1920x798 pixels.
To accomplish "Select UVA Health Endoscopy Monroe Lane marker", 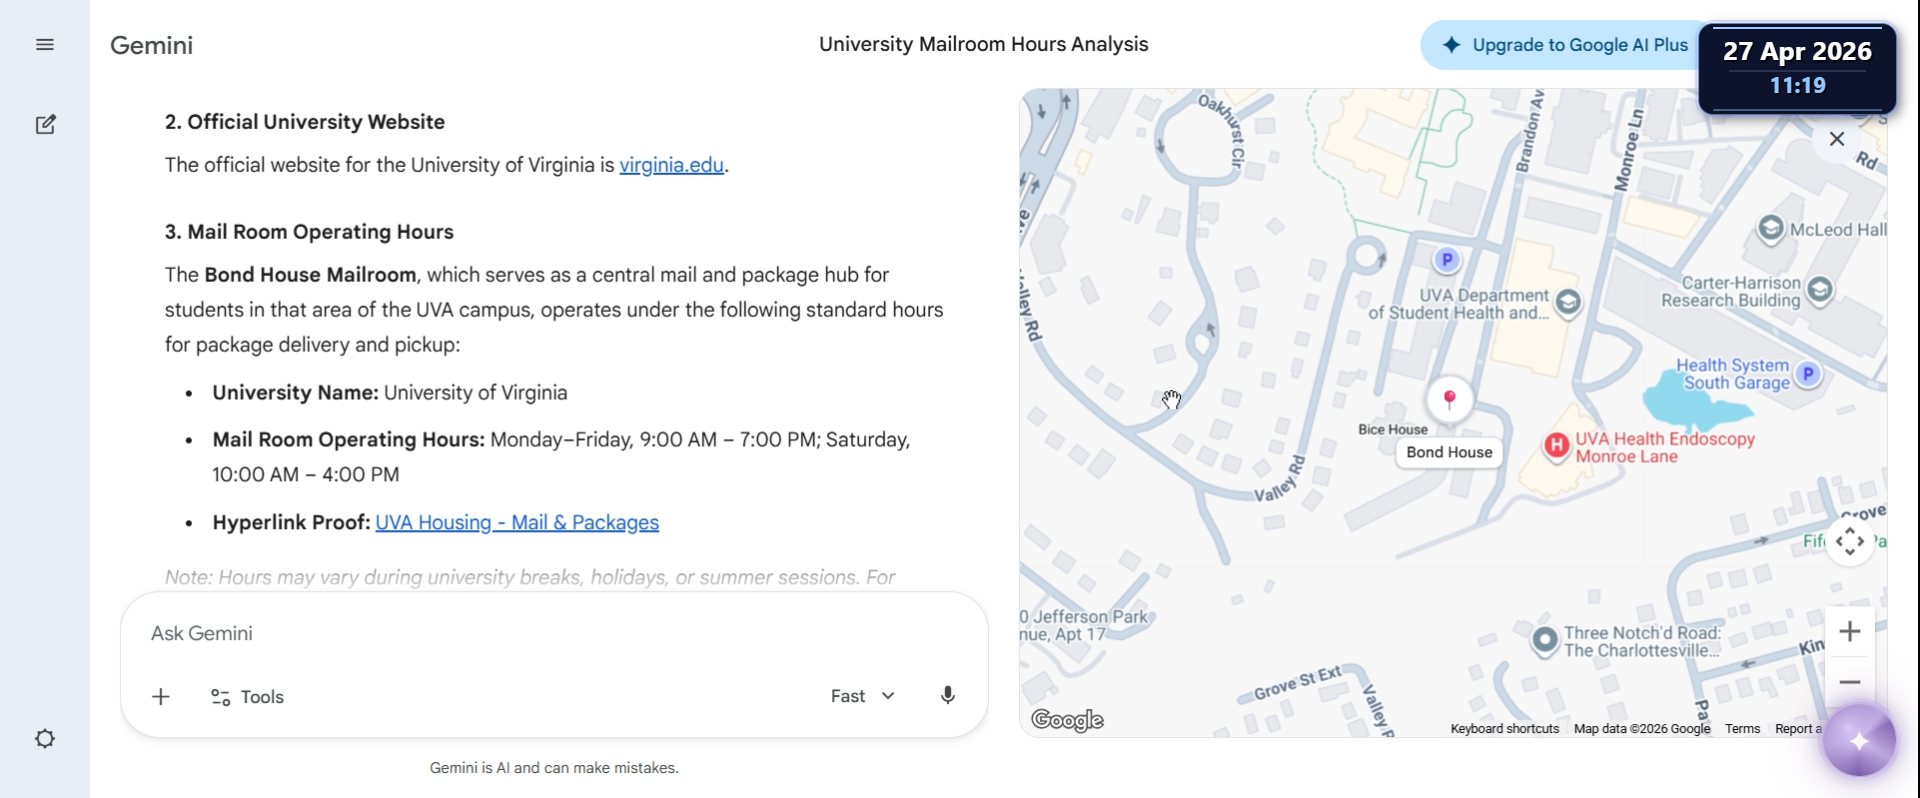I will point(1557,446).
